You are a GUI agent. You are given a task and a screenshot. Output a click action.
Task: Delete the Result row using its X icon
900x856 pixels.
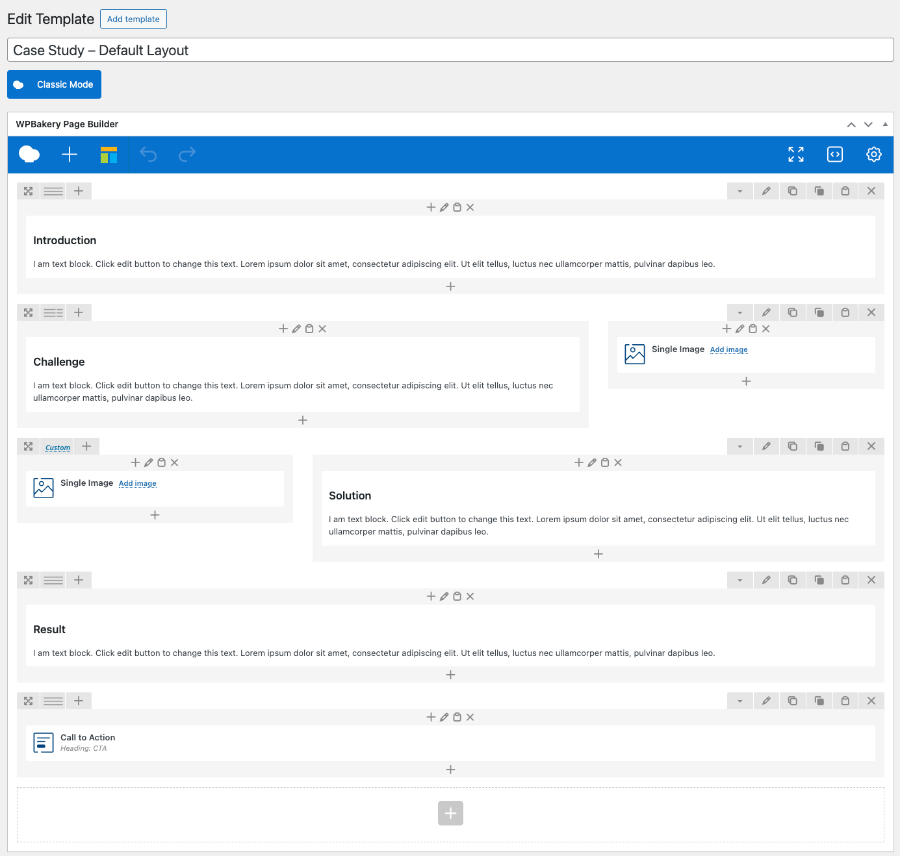click(870, 580)
